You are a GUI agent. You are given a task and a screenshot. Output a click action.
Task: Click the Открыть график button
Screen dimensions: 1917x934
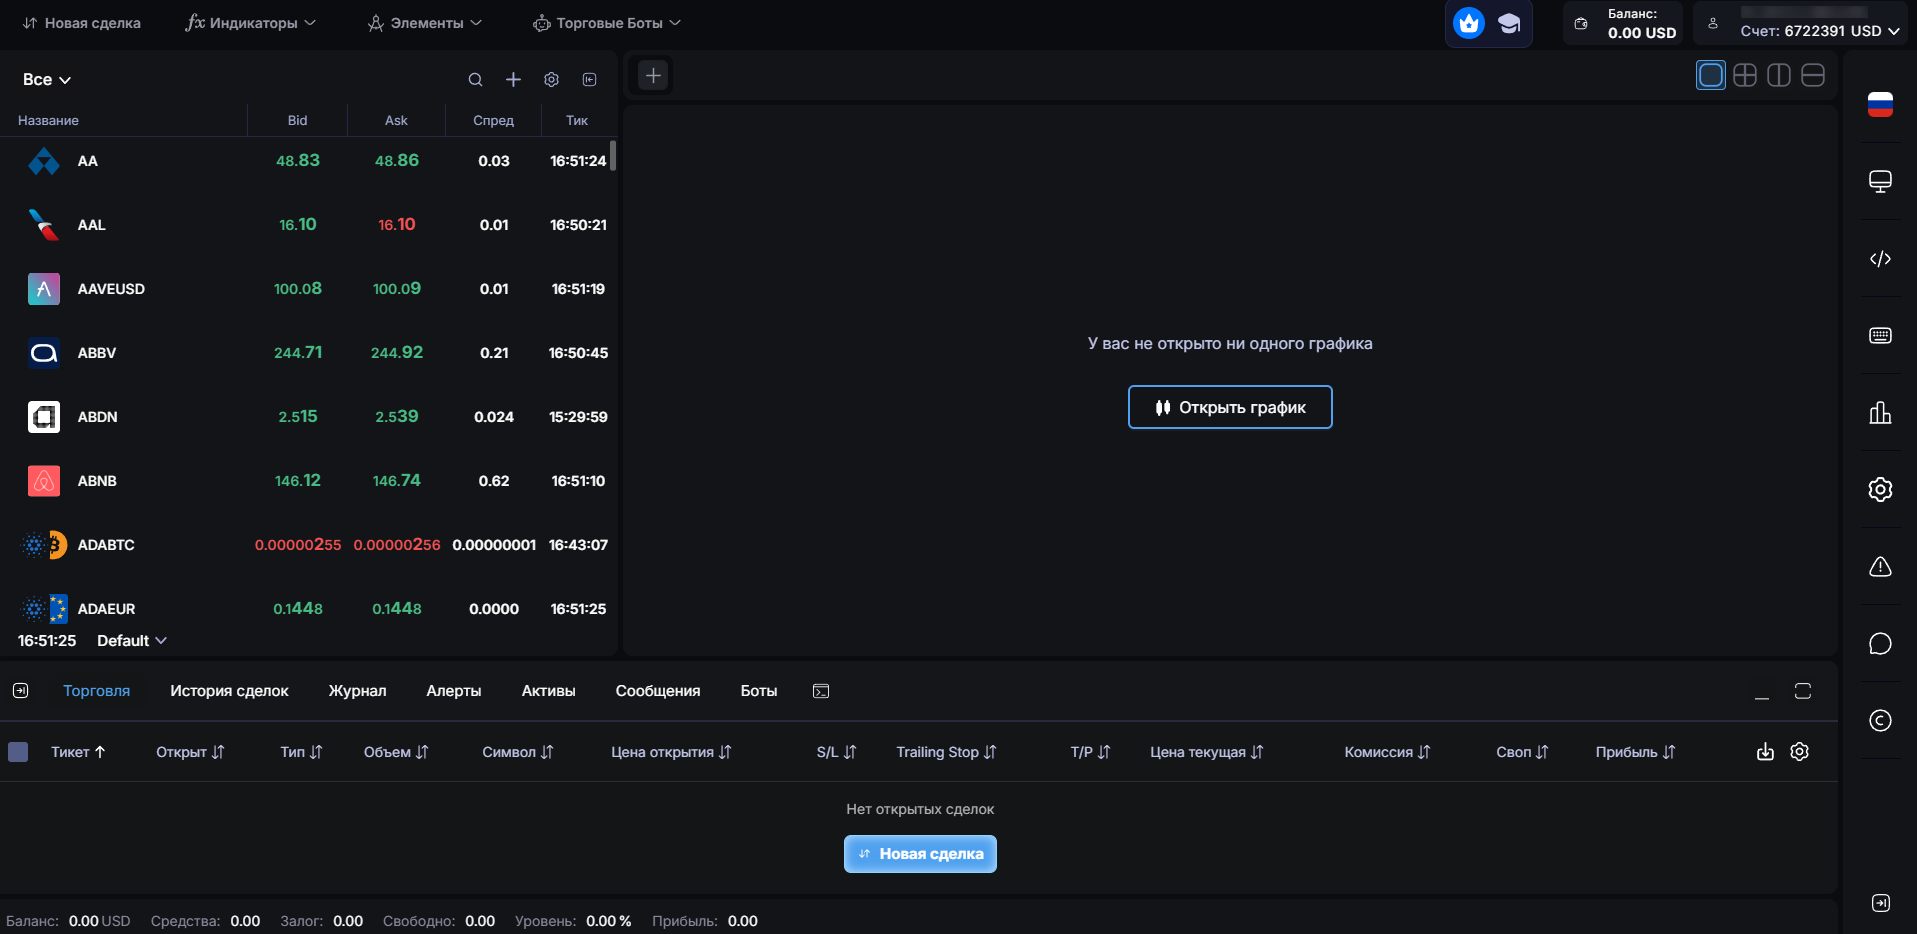[x=1230, y=407]
